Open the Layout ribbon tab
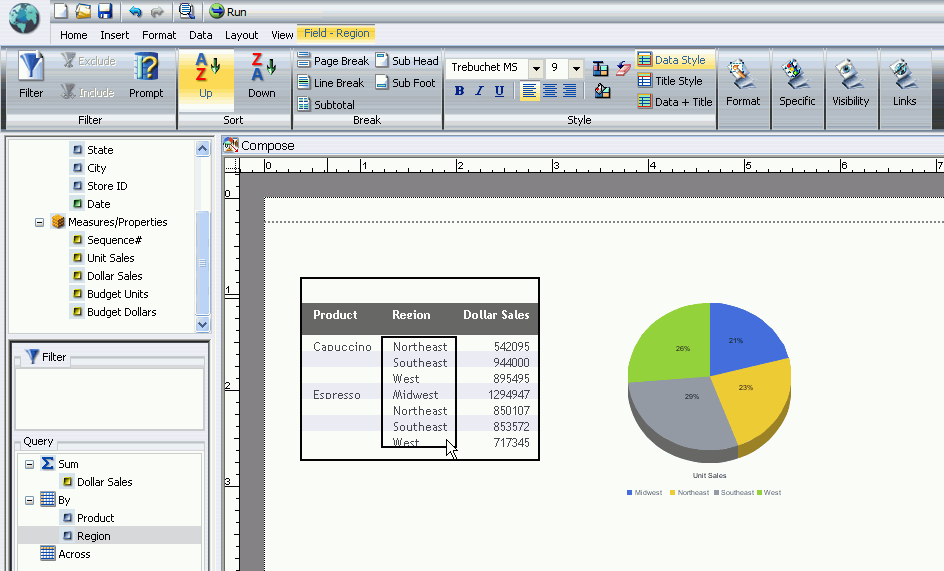The width and height of the screenshot is (944, 571). pyautogui.click(x=241, y=35)
